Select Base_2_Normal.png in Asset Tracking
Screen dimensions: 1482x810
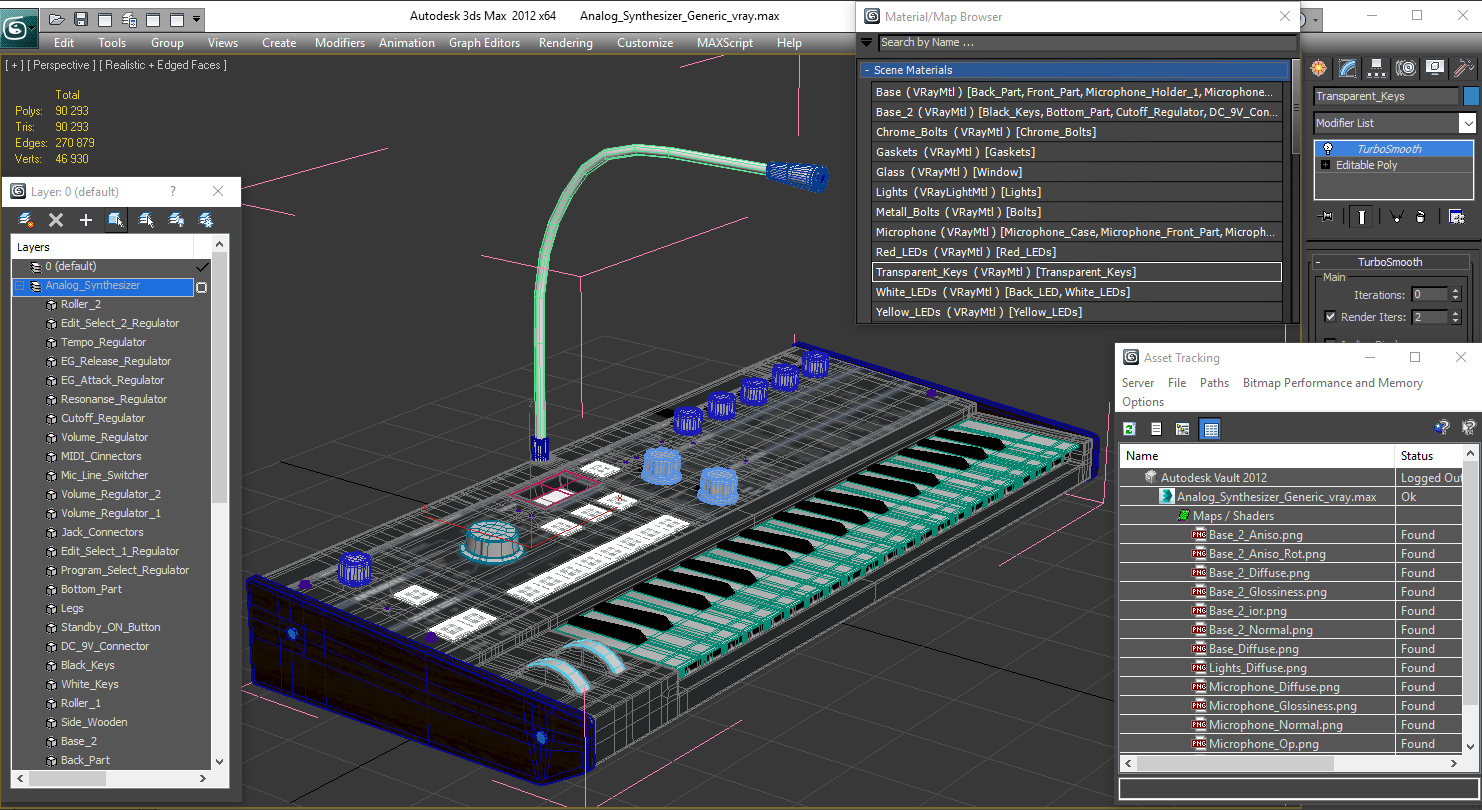[1261, 630]
